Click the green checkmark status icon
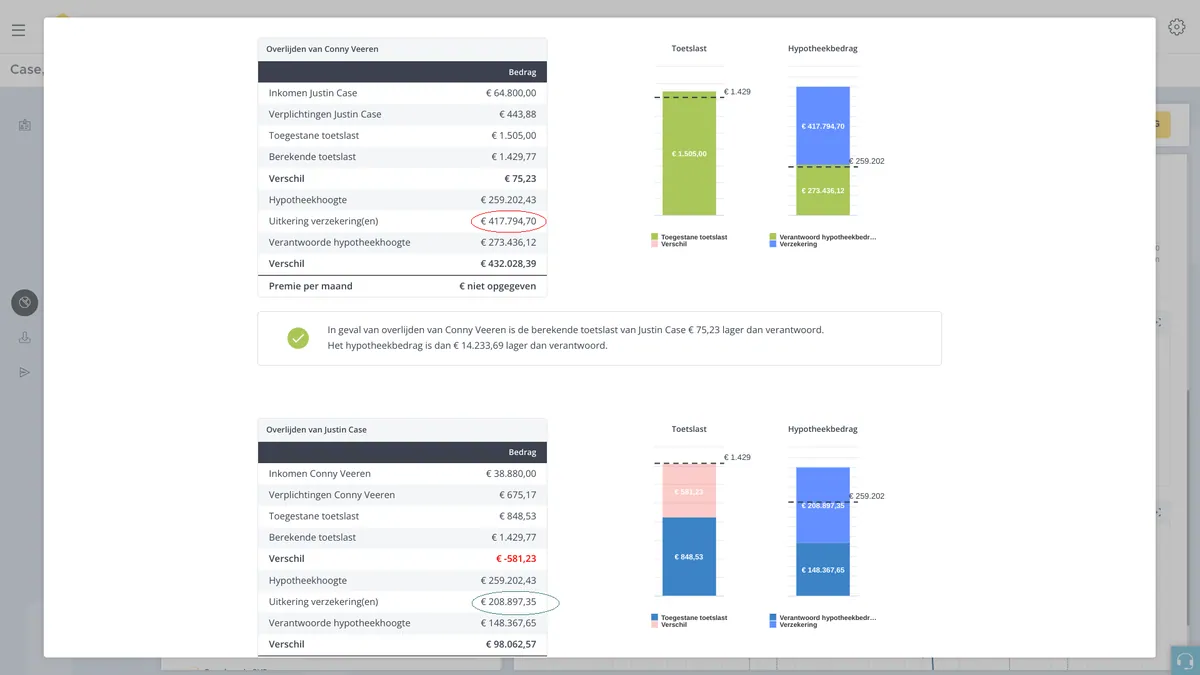Viewport: 1200px width, 675px height. (298, 338)
